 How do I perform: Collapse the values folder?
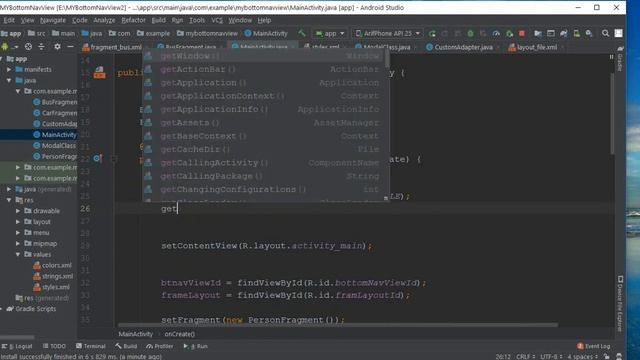[18, 254]
